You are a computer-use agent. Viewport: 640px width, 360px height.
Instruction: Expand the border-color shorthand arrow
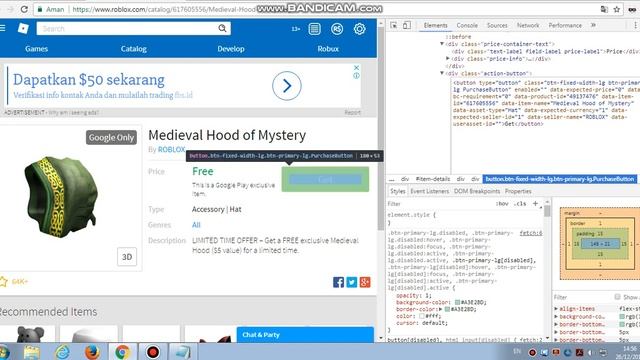click(441, 309)
